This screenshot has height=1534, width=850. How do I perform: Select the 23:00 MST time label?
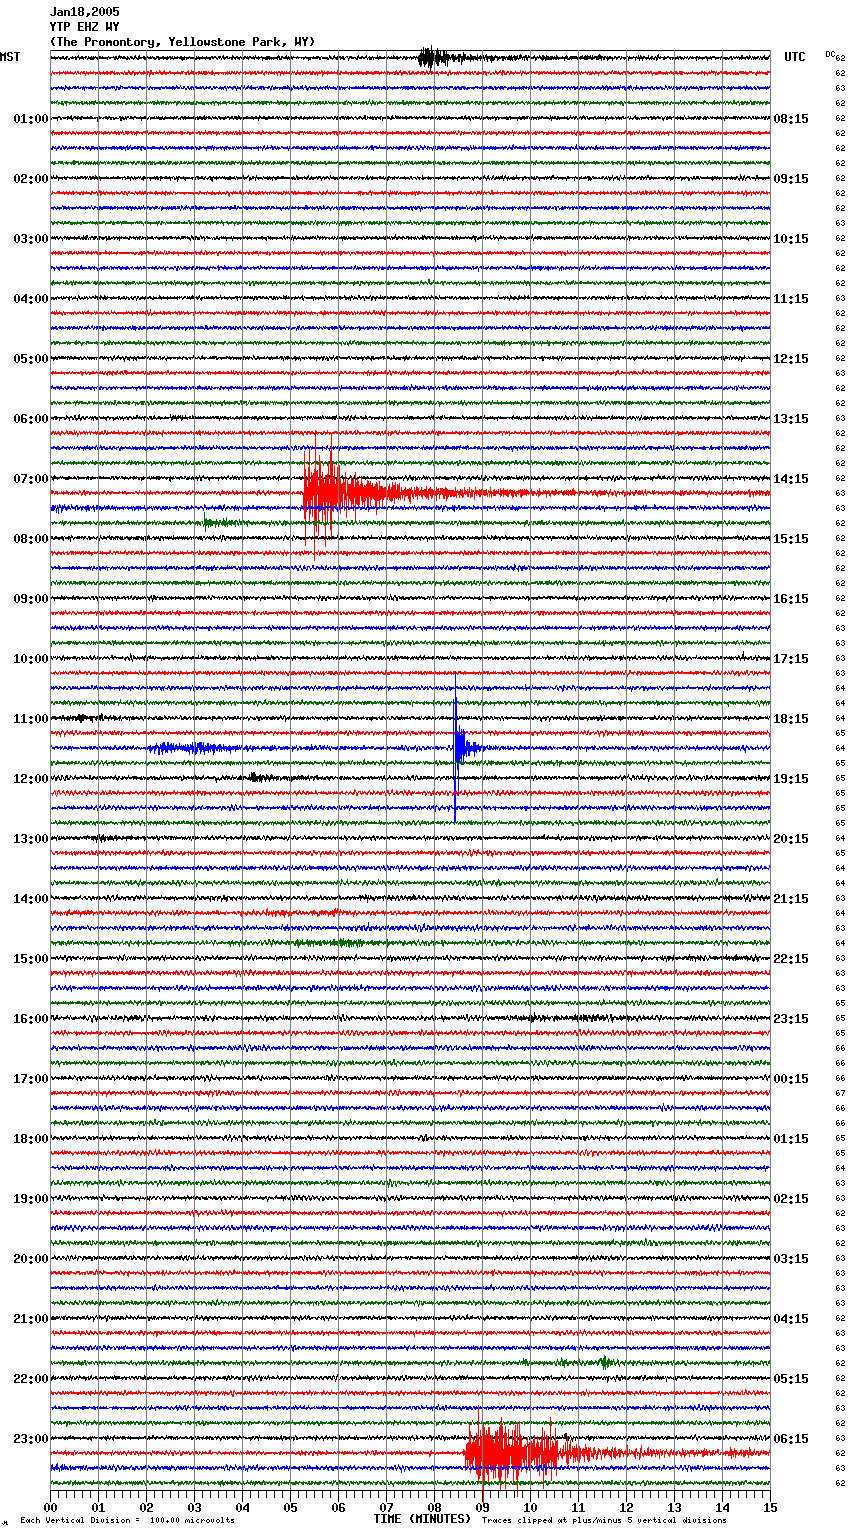[31, 1439]
